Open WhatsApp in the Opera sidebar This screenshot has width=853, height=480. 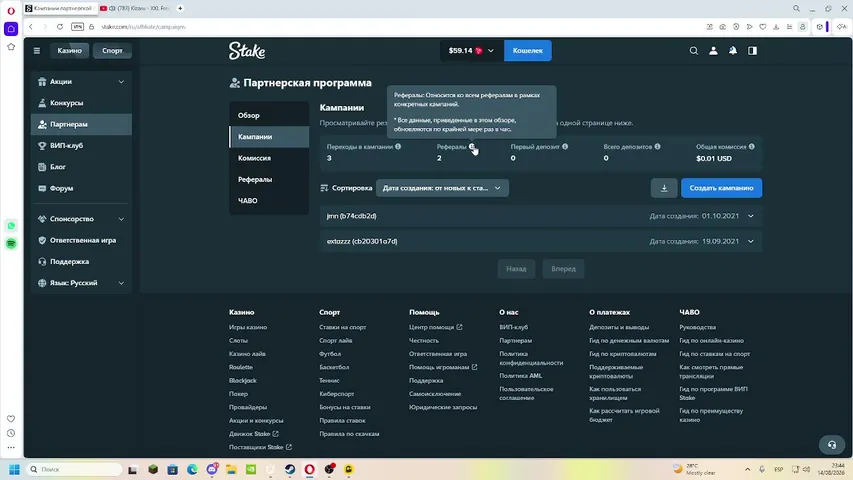click(11, 226)
